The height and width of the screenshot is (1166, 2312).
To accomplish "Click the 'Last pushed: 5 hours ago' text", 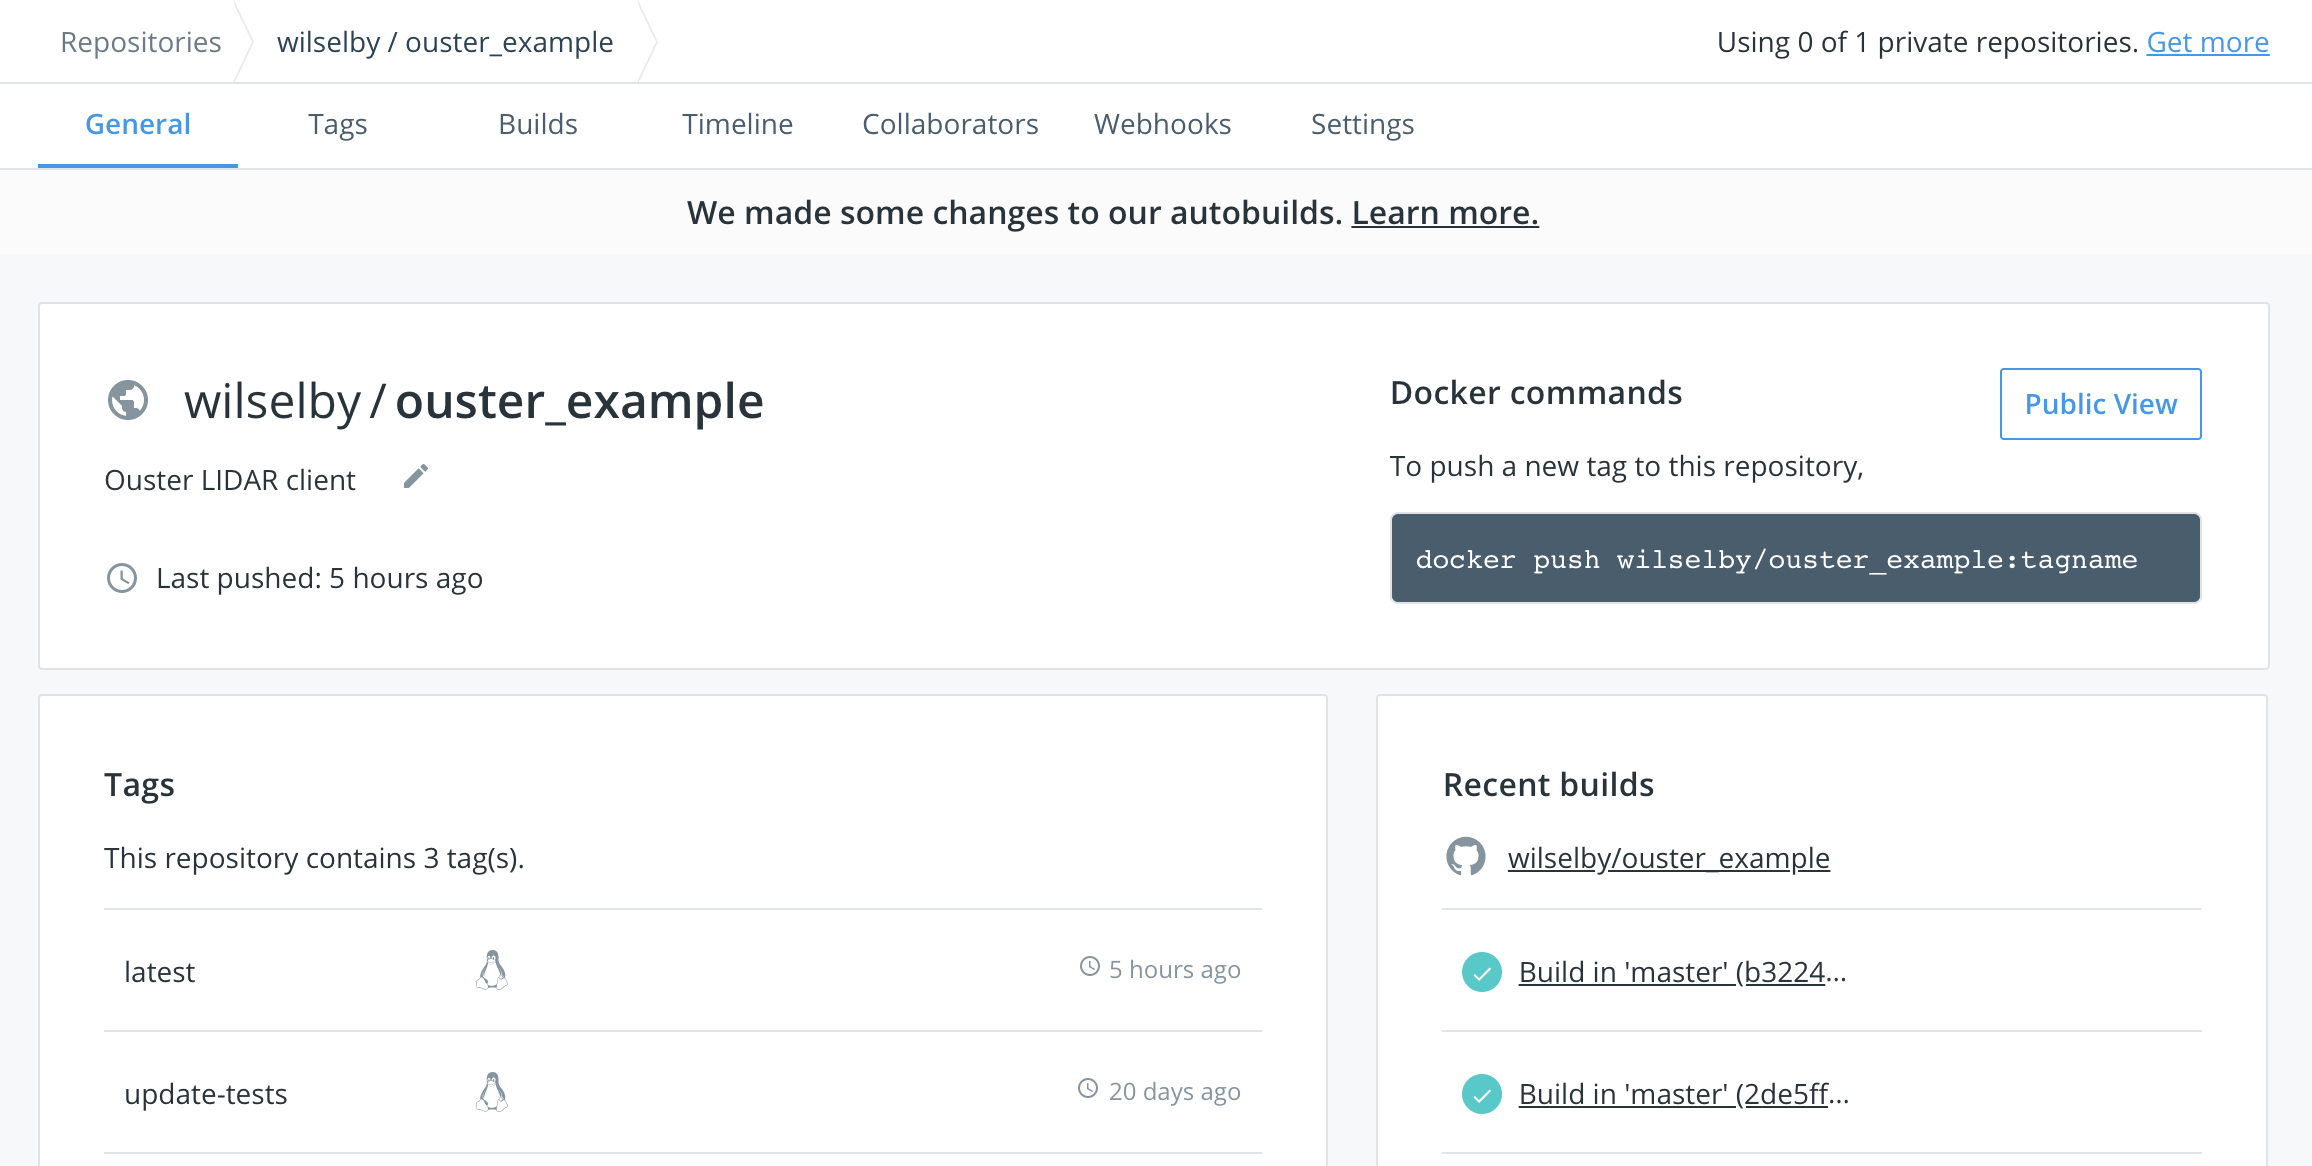I will click(x=320, y=578).
